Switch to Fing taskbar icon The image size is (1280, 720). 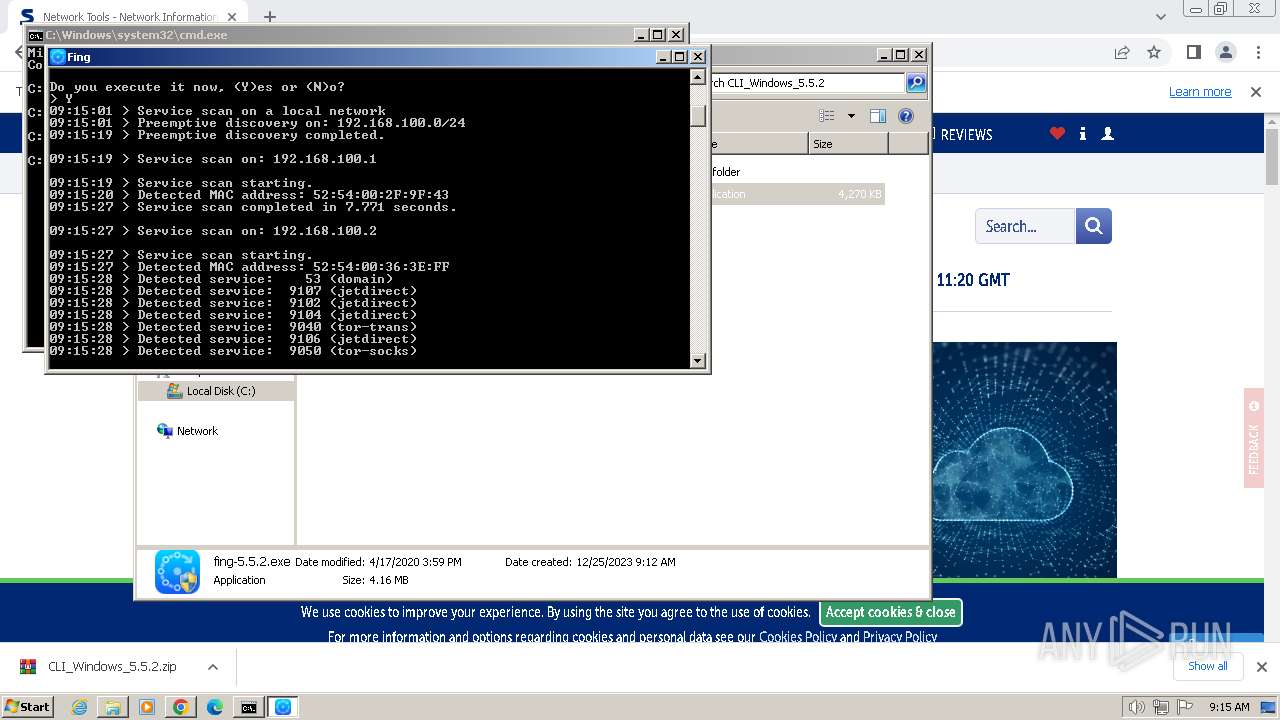(x=283, y=707)
